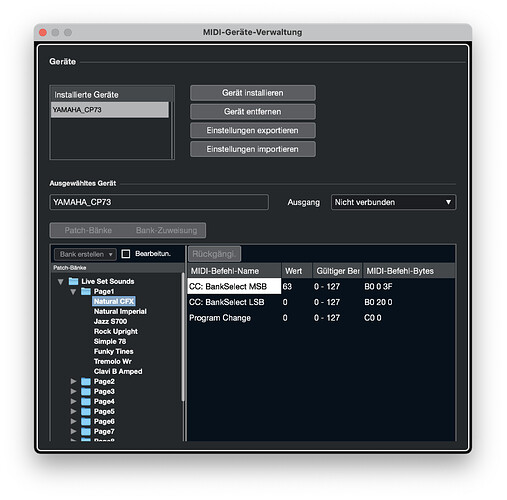Click the Page7 folder icon

(86, 431)
